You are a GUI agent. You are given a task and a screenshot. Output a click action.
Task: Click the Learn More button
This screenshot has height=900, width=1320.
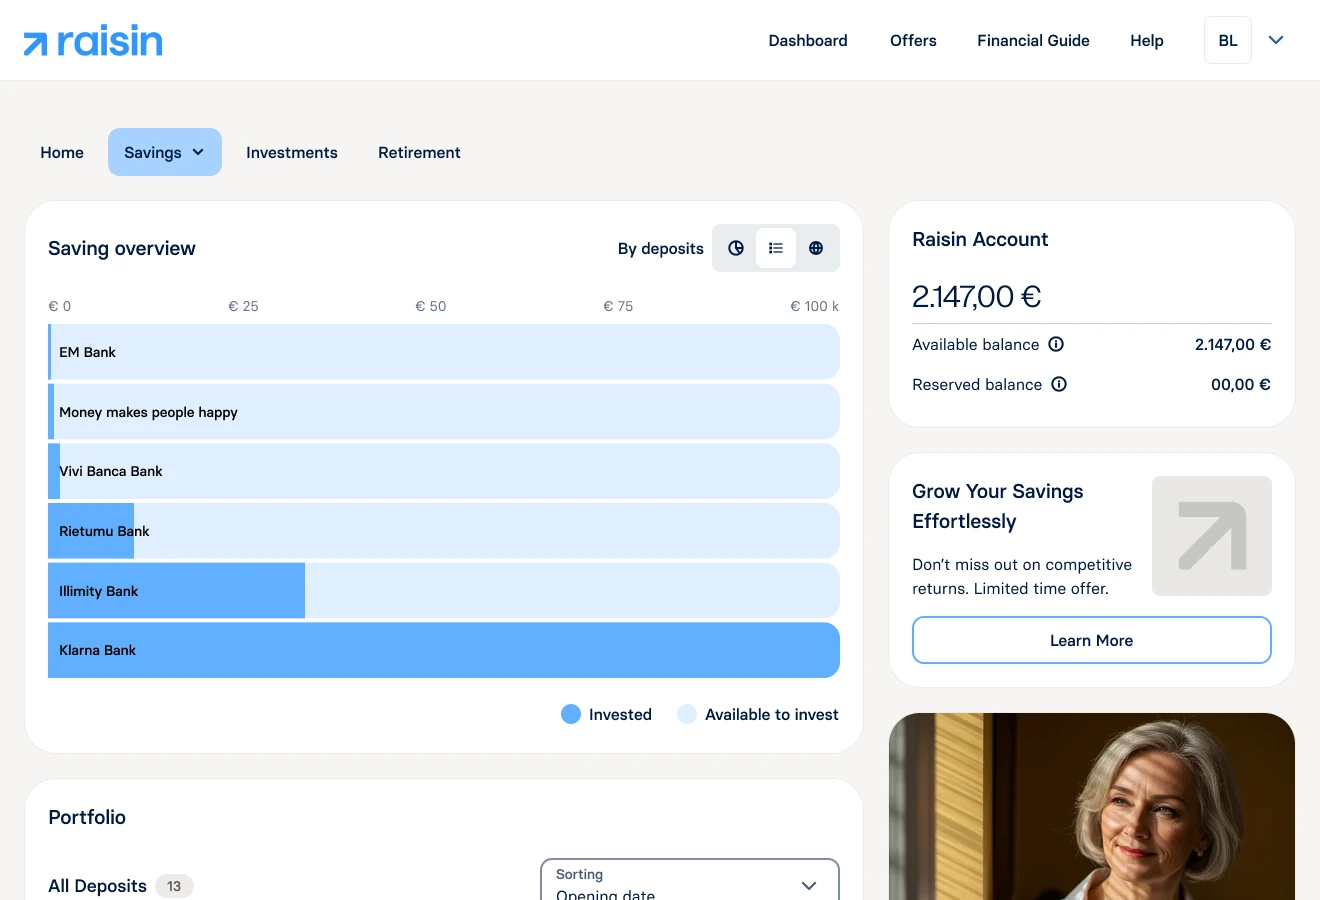tap(1092, 640)
